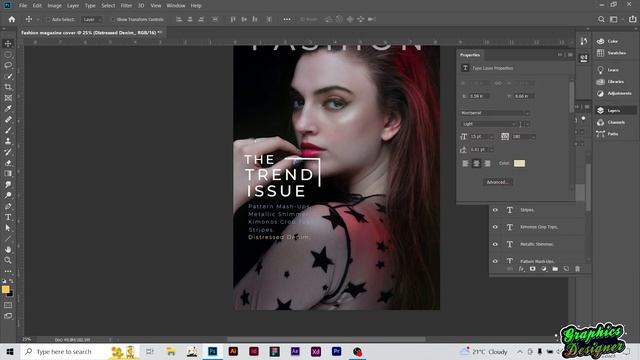Select the Zoom tool in the toolbox
The image size is (640, 360).
click(8, 260)
